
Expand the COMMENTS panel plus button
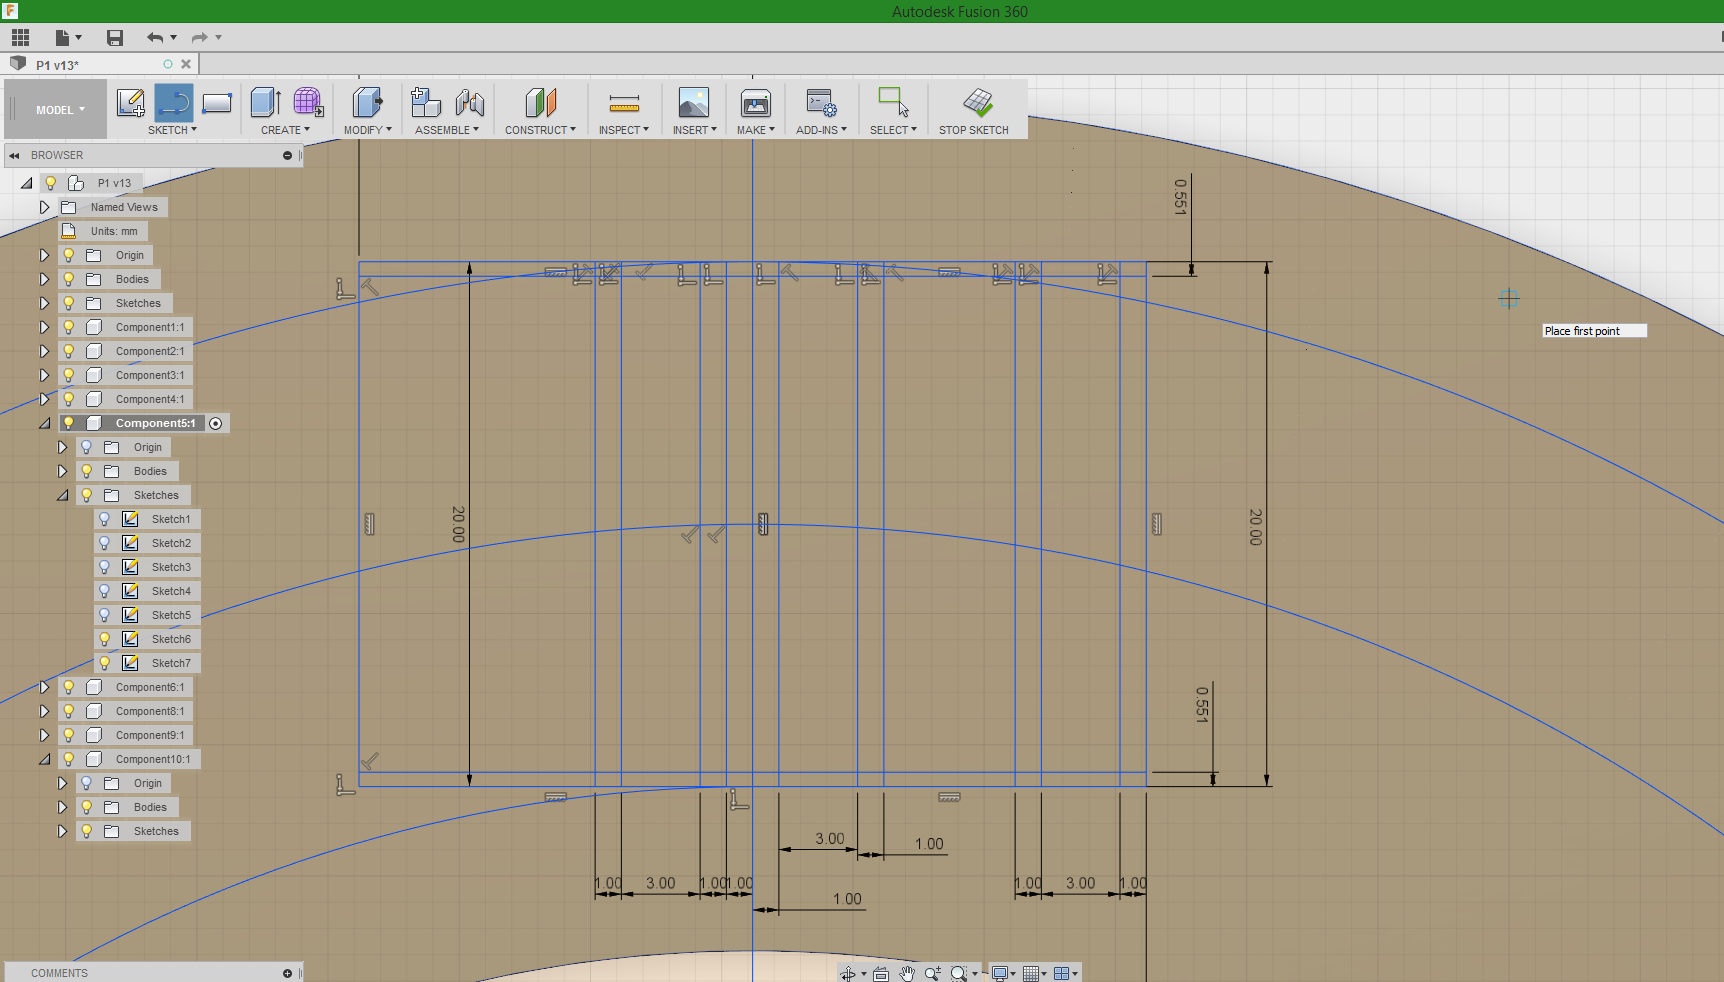coord(287,973)
